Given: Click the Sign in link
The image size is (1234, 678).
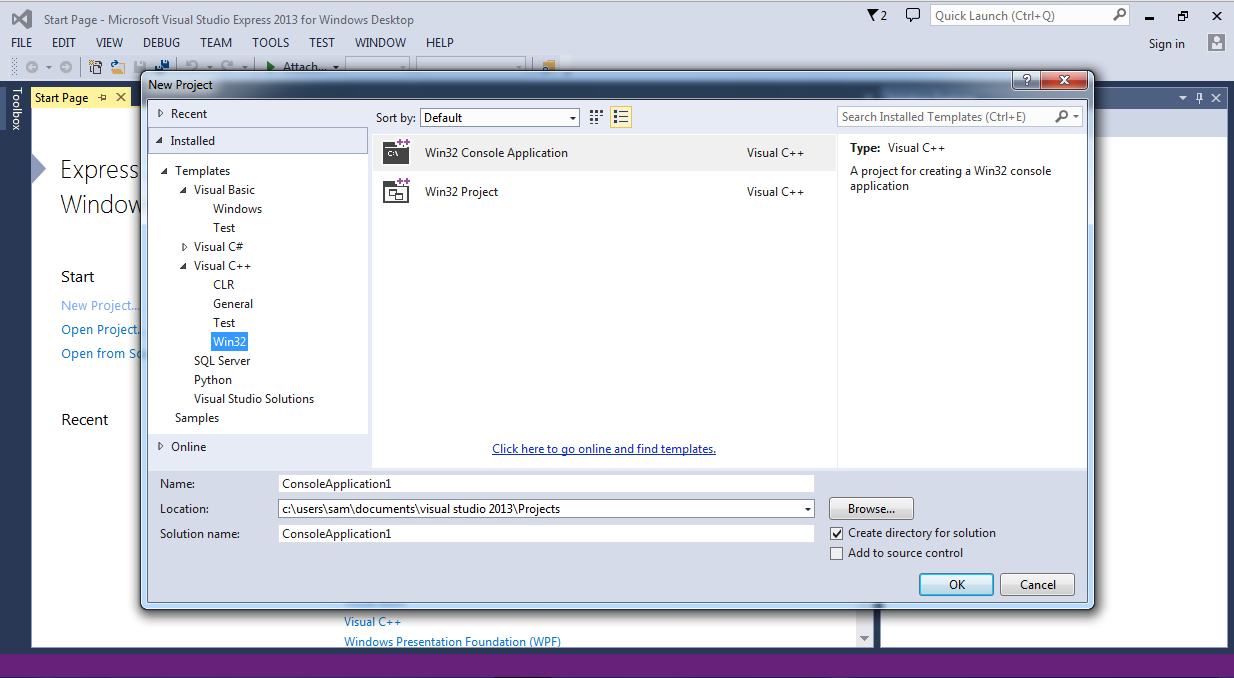Looking at the screenshot, I should (1167, 44).
